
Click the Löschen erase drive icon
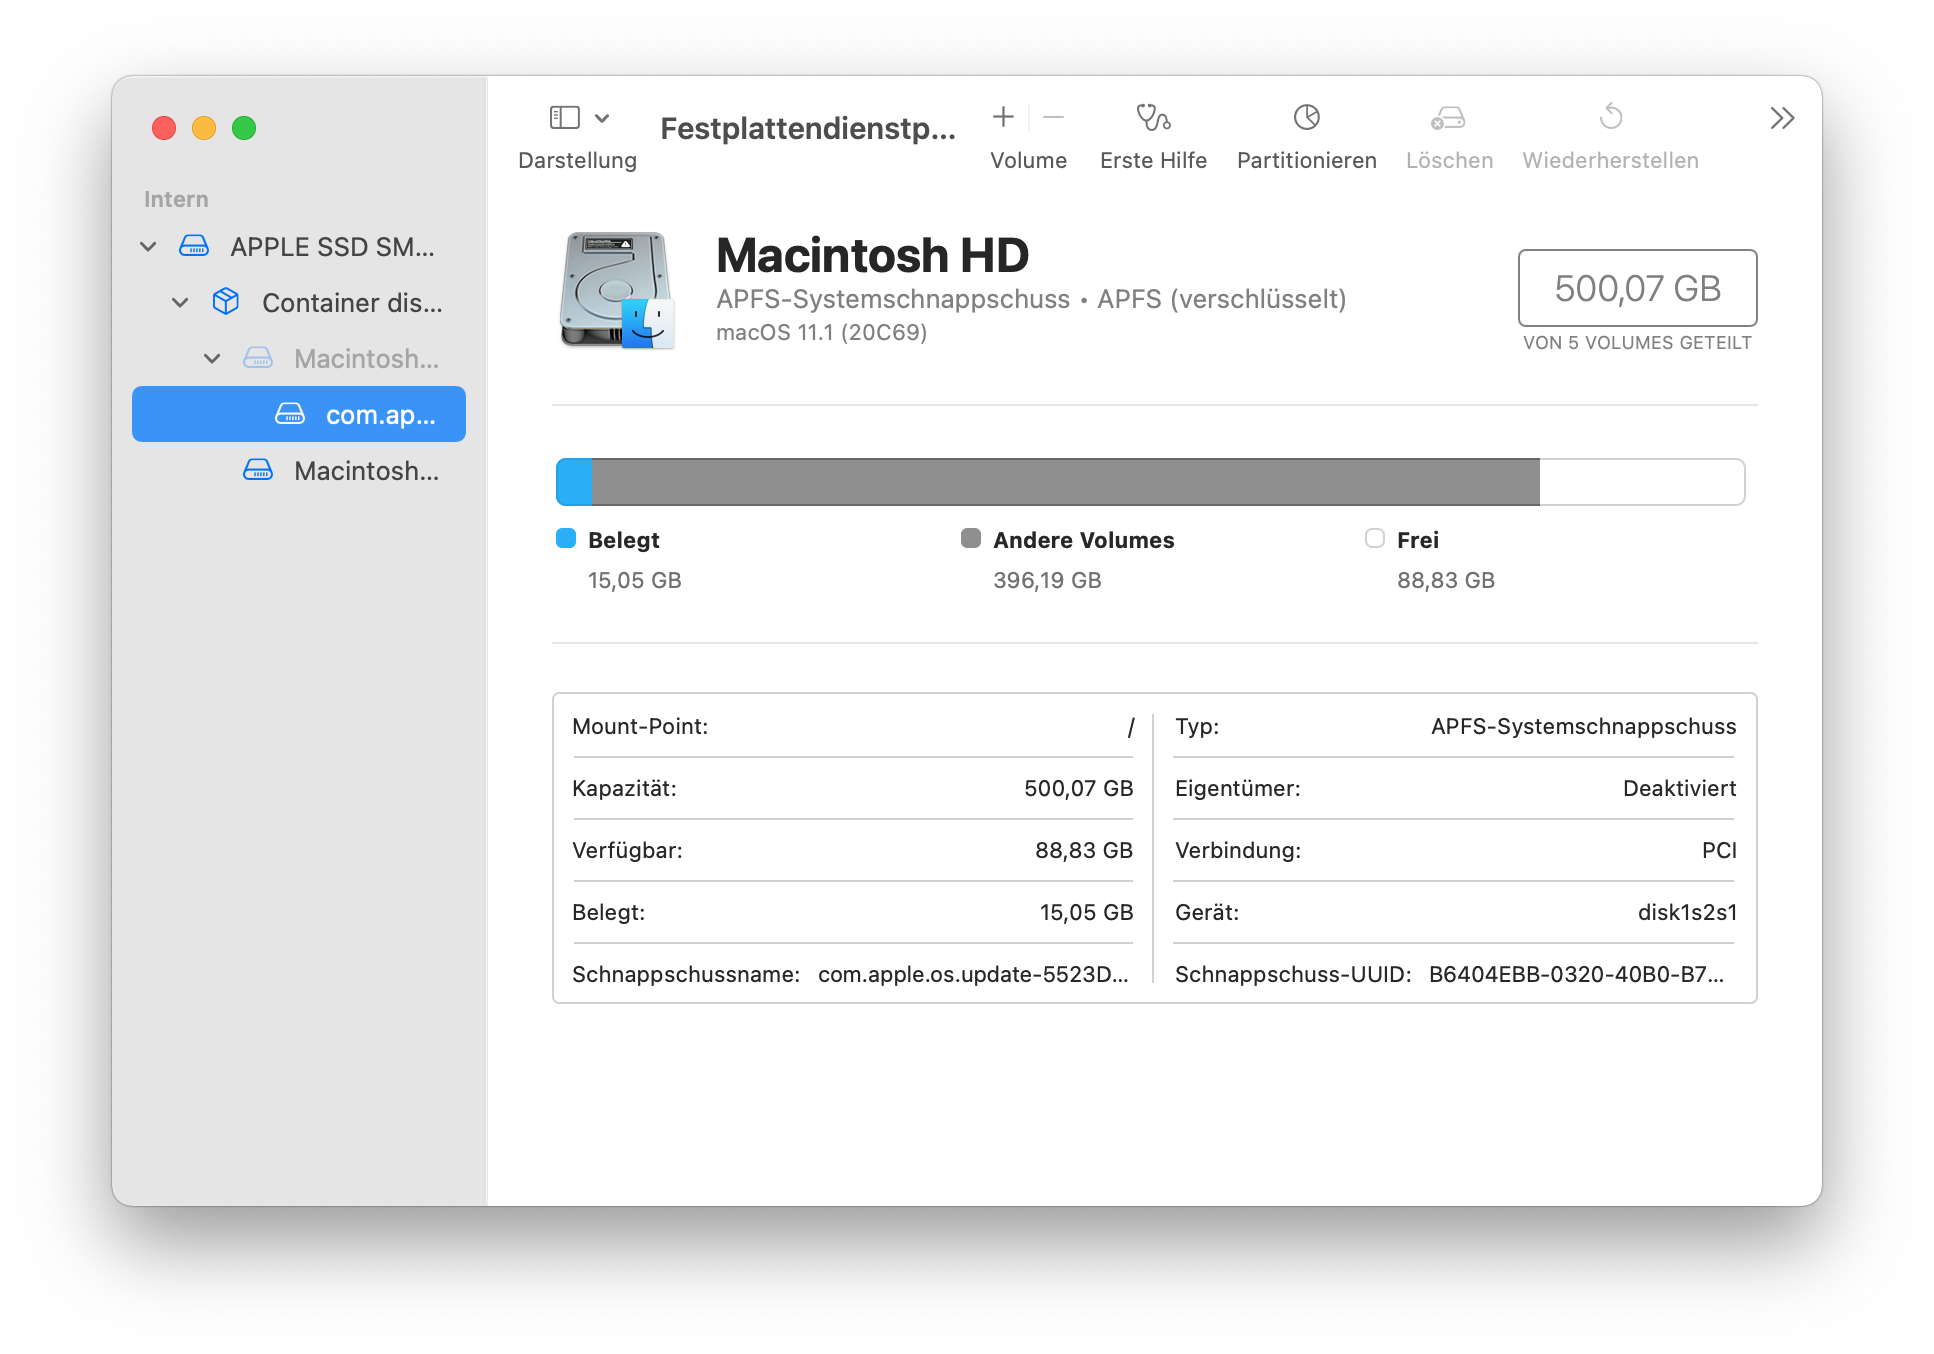(x=1448, y=118)
